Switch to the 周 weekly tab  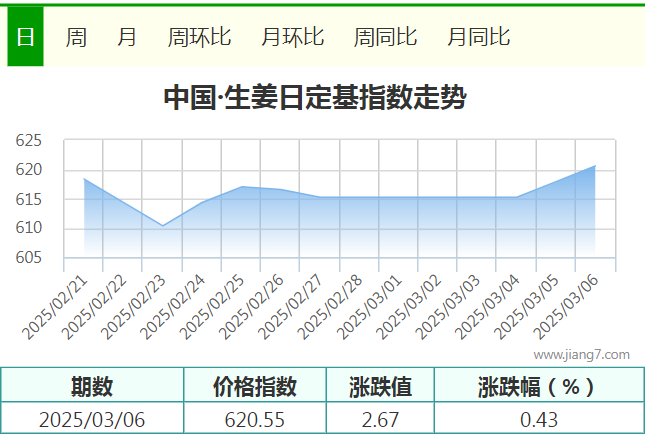(x=76, y=37)
